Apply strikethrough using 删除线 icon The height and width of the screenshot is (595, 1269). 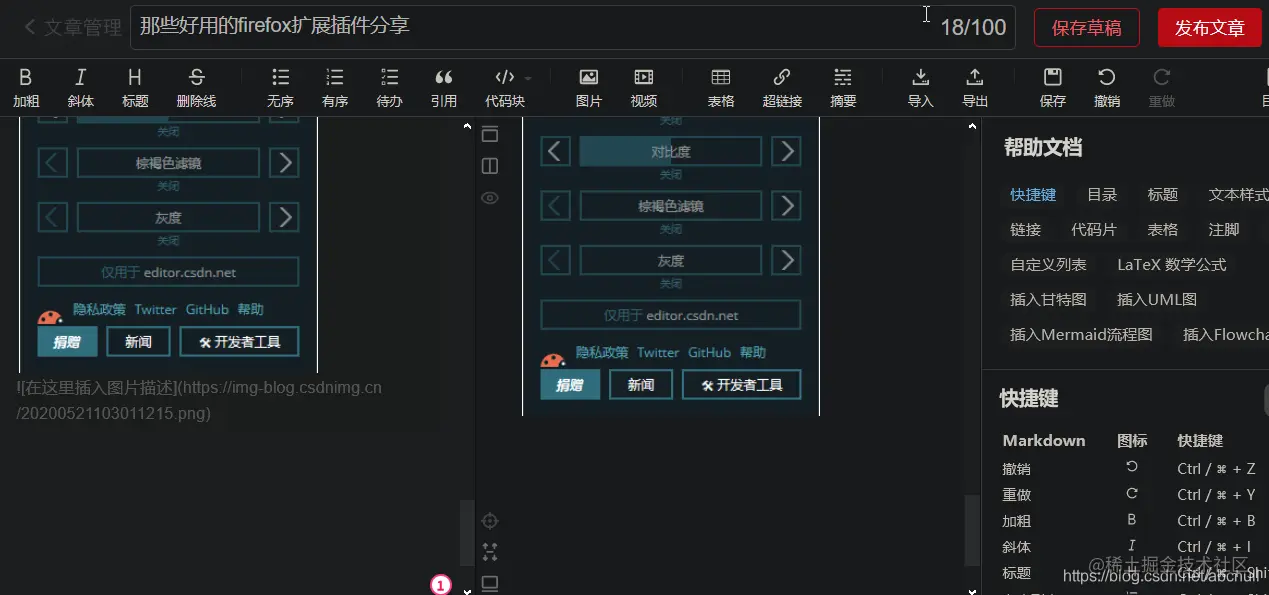[x=195, y=87]
